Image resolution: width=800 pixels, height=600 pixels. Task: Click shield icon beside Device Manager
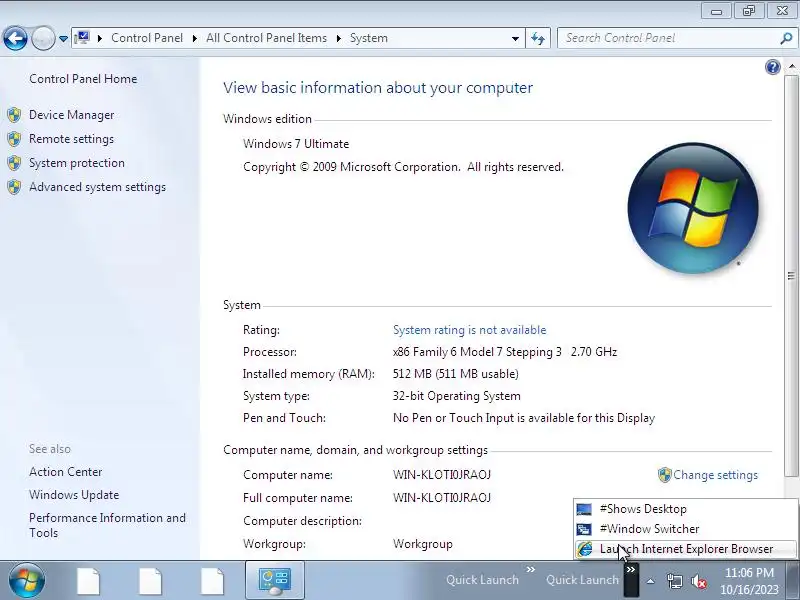(x=14, y=115)
